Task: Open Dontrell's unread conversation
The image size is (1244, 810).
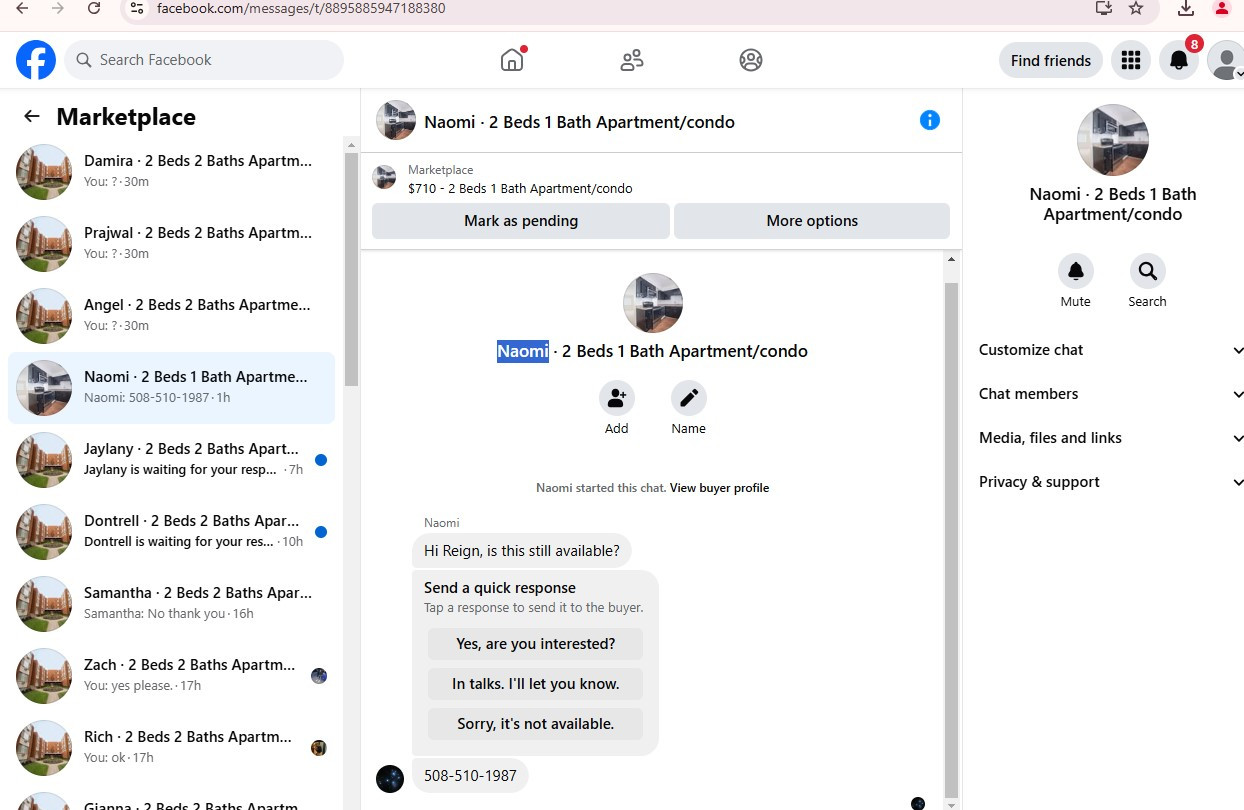Action: 171,532
